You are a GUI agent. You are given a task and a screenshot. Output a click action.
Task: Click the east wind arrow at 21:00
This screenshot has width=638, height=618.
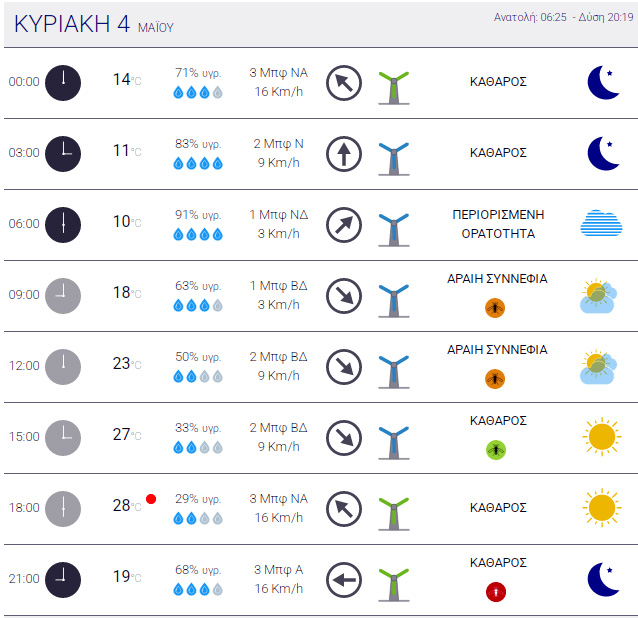tap(344, 580)
